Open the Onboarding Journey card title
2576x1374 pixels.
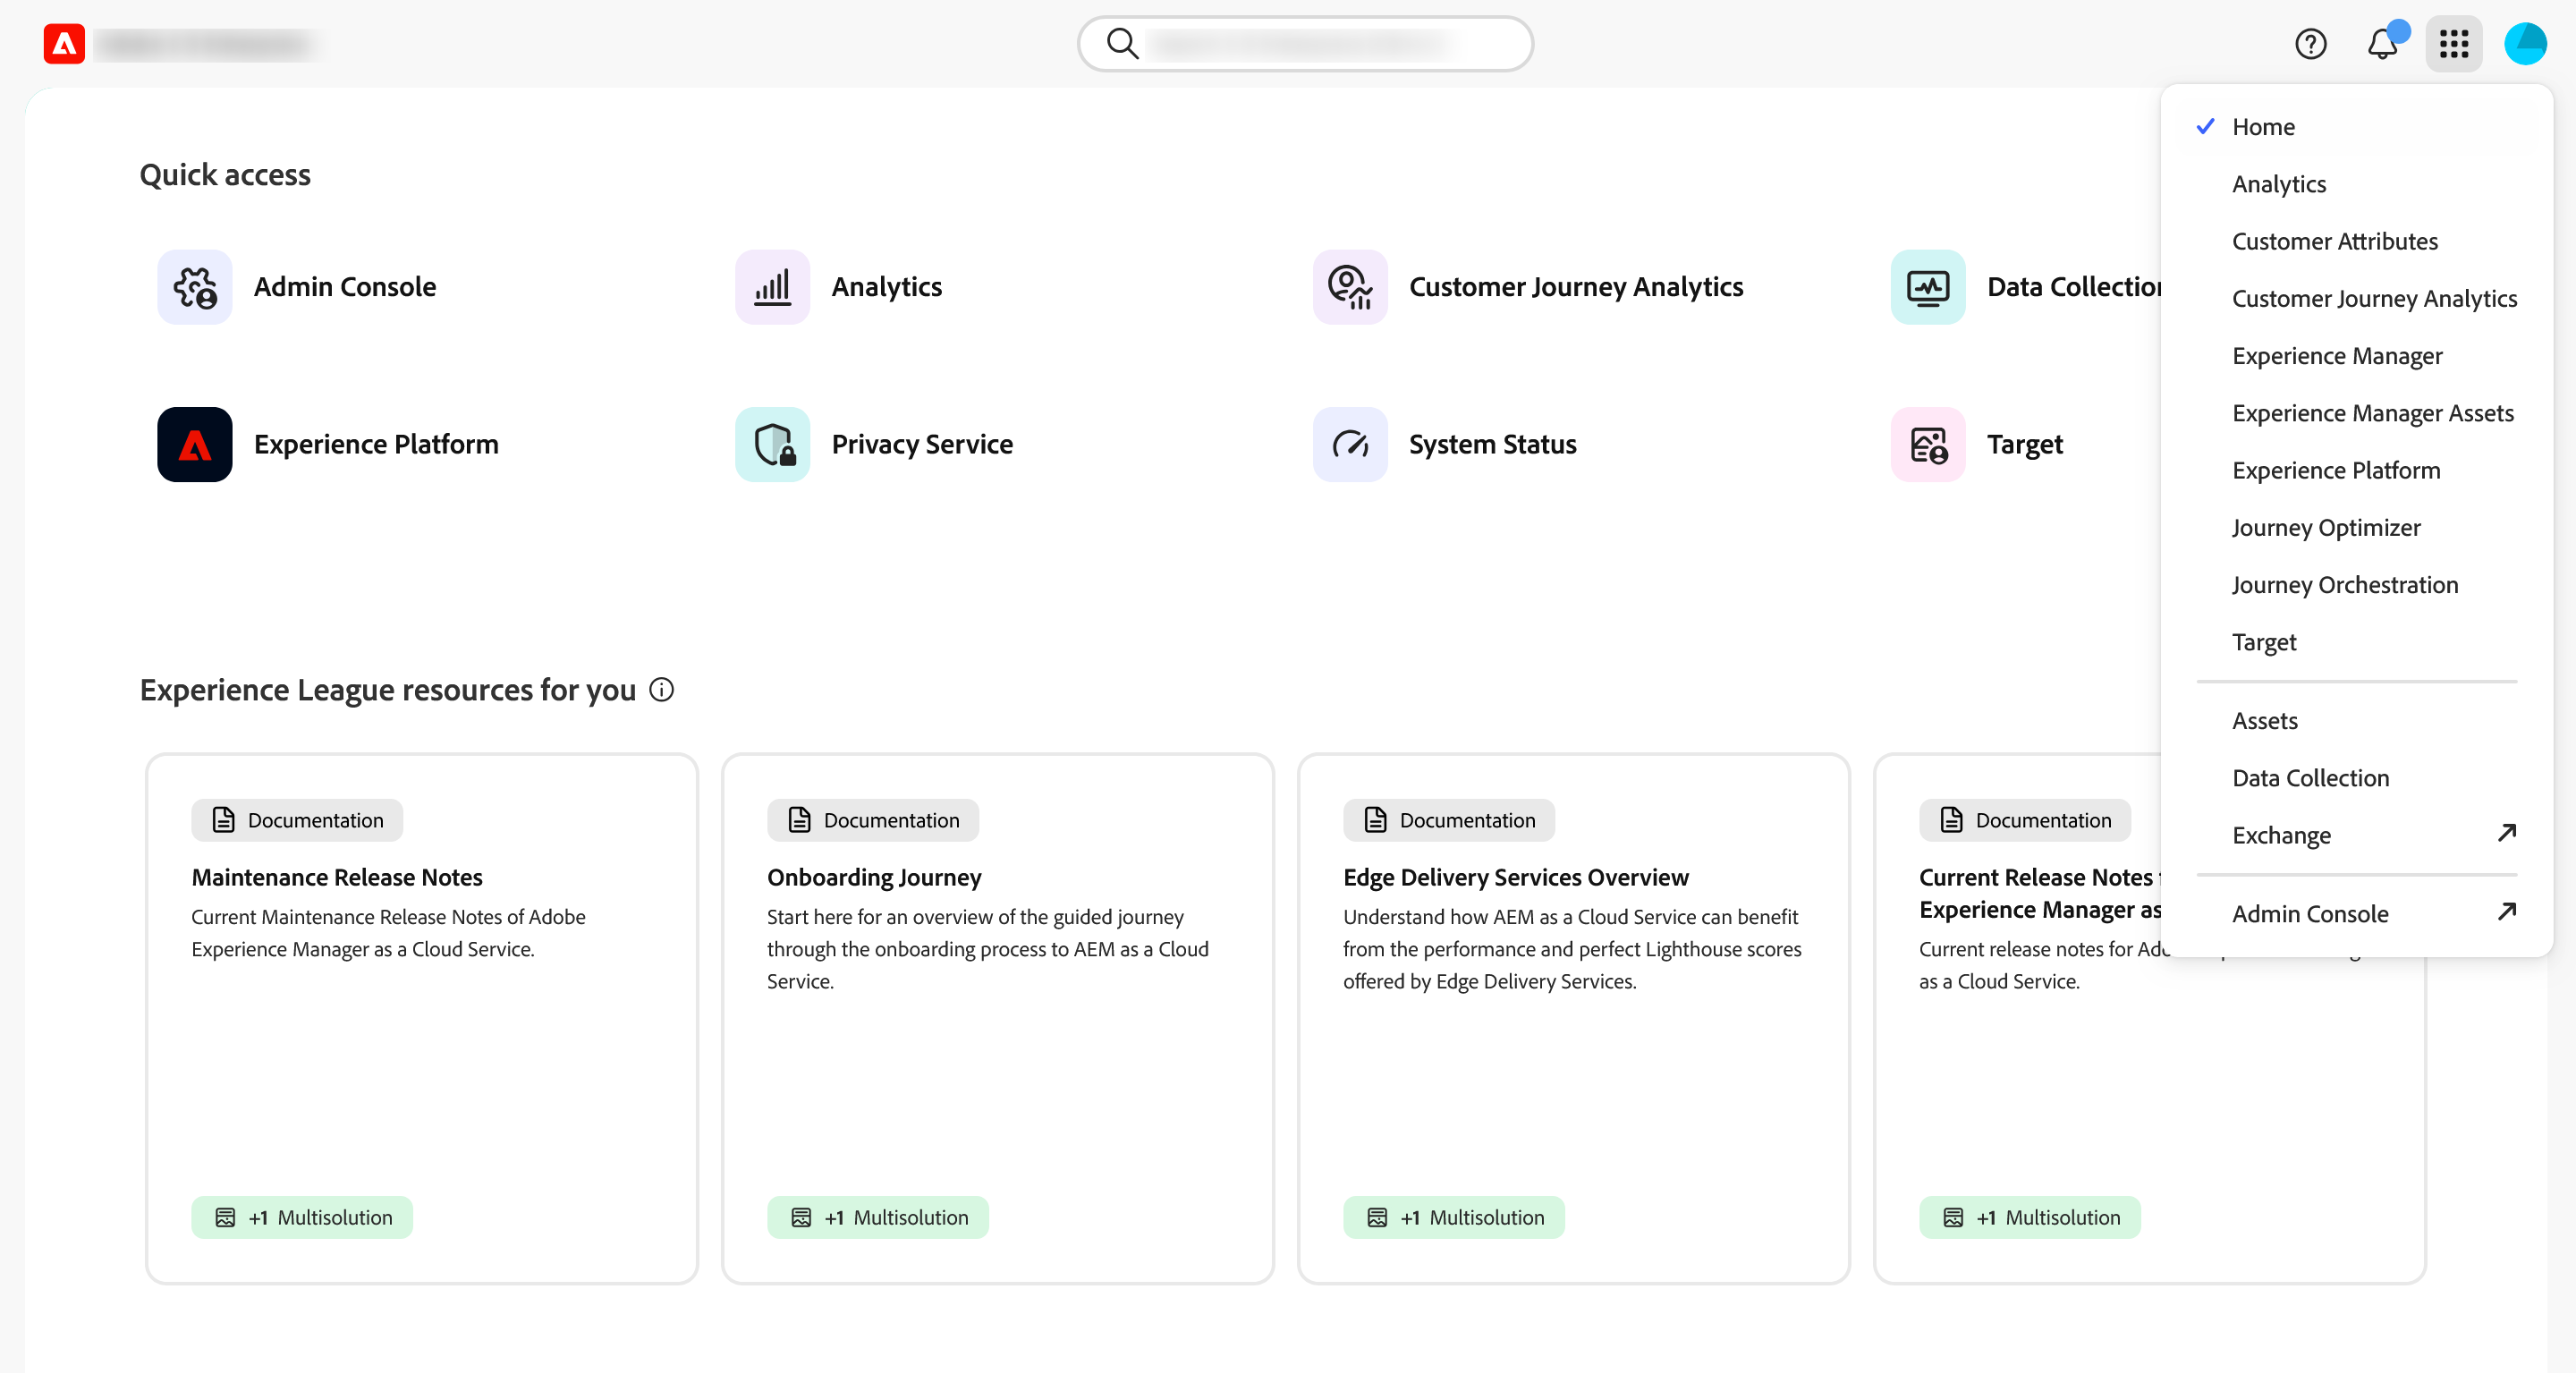click(874, 877)
